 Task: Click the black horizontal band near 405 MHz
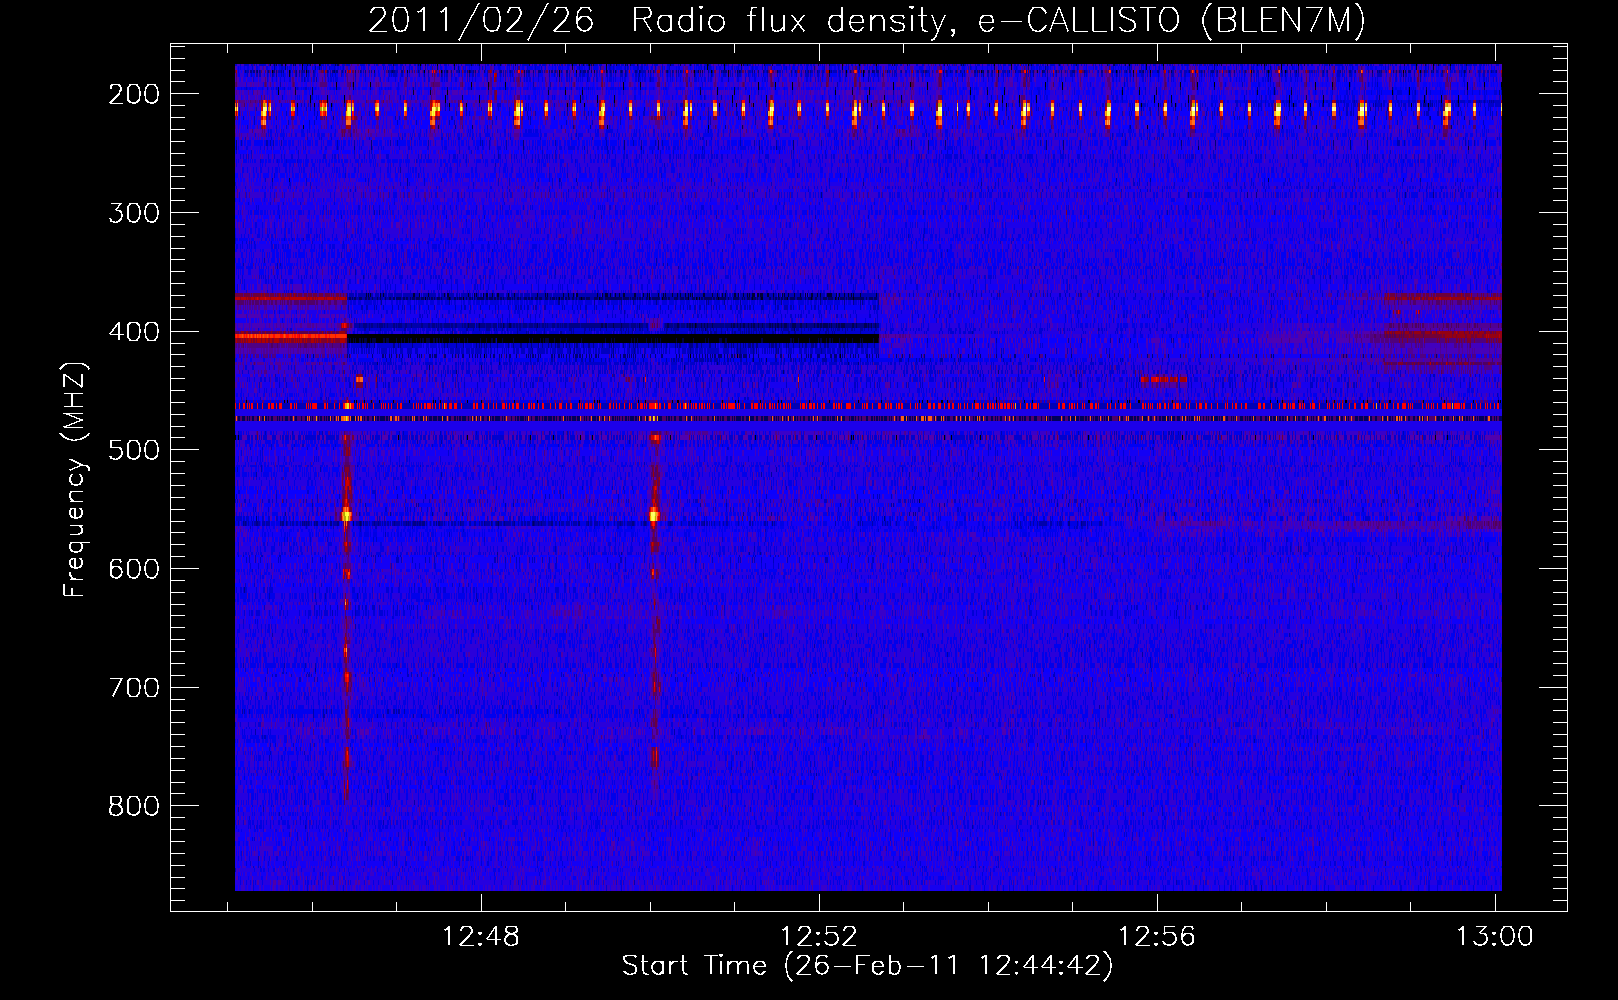(x=613, y=339)
